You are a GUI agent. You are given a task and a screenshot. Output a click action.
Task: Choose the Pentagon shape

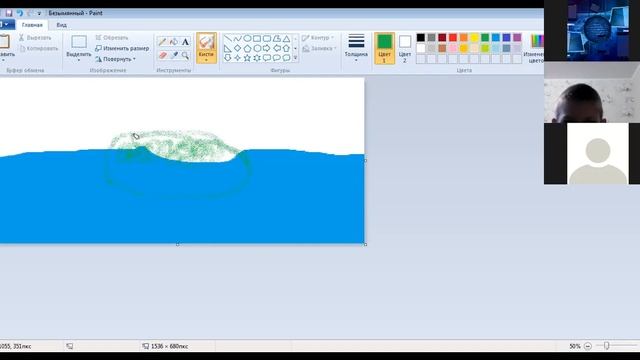click(247, 49)
